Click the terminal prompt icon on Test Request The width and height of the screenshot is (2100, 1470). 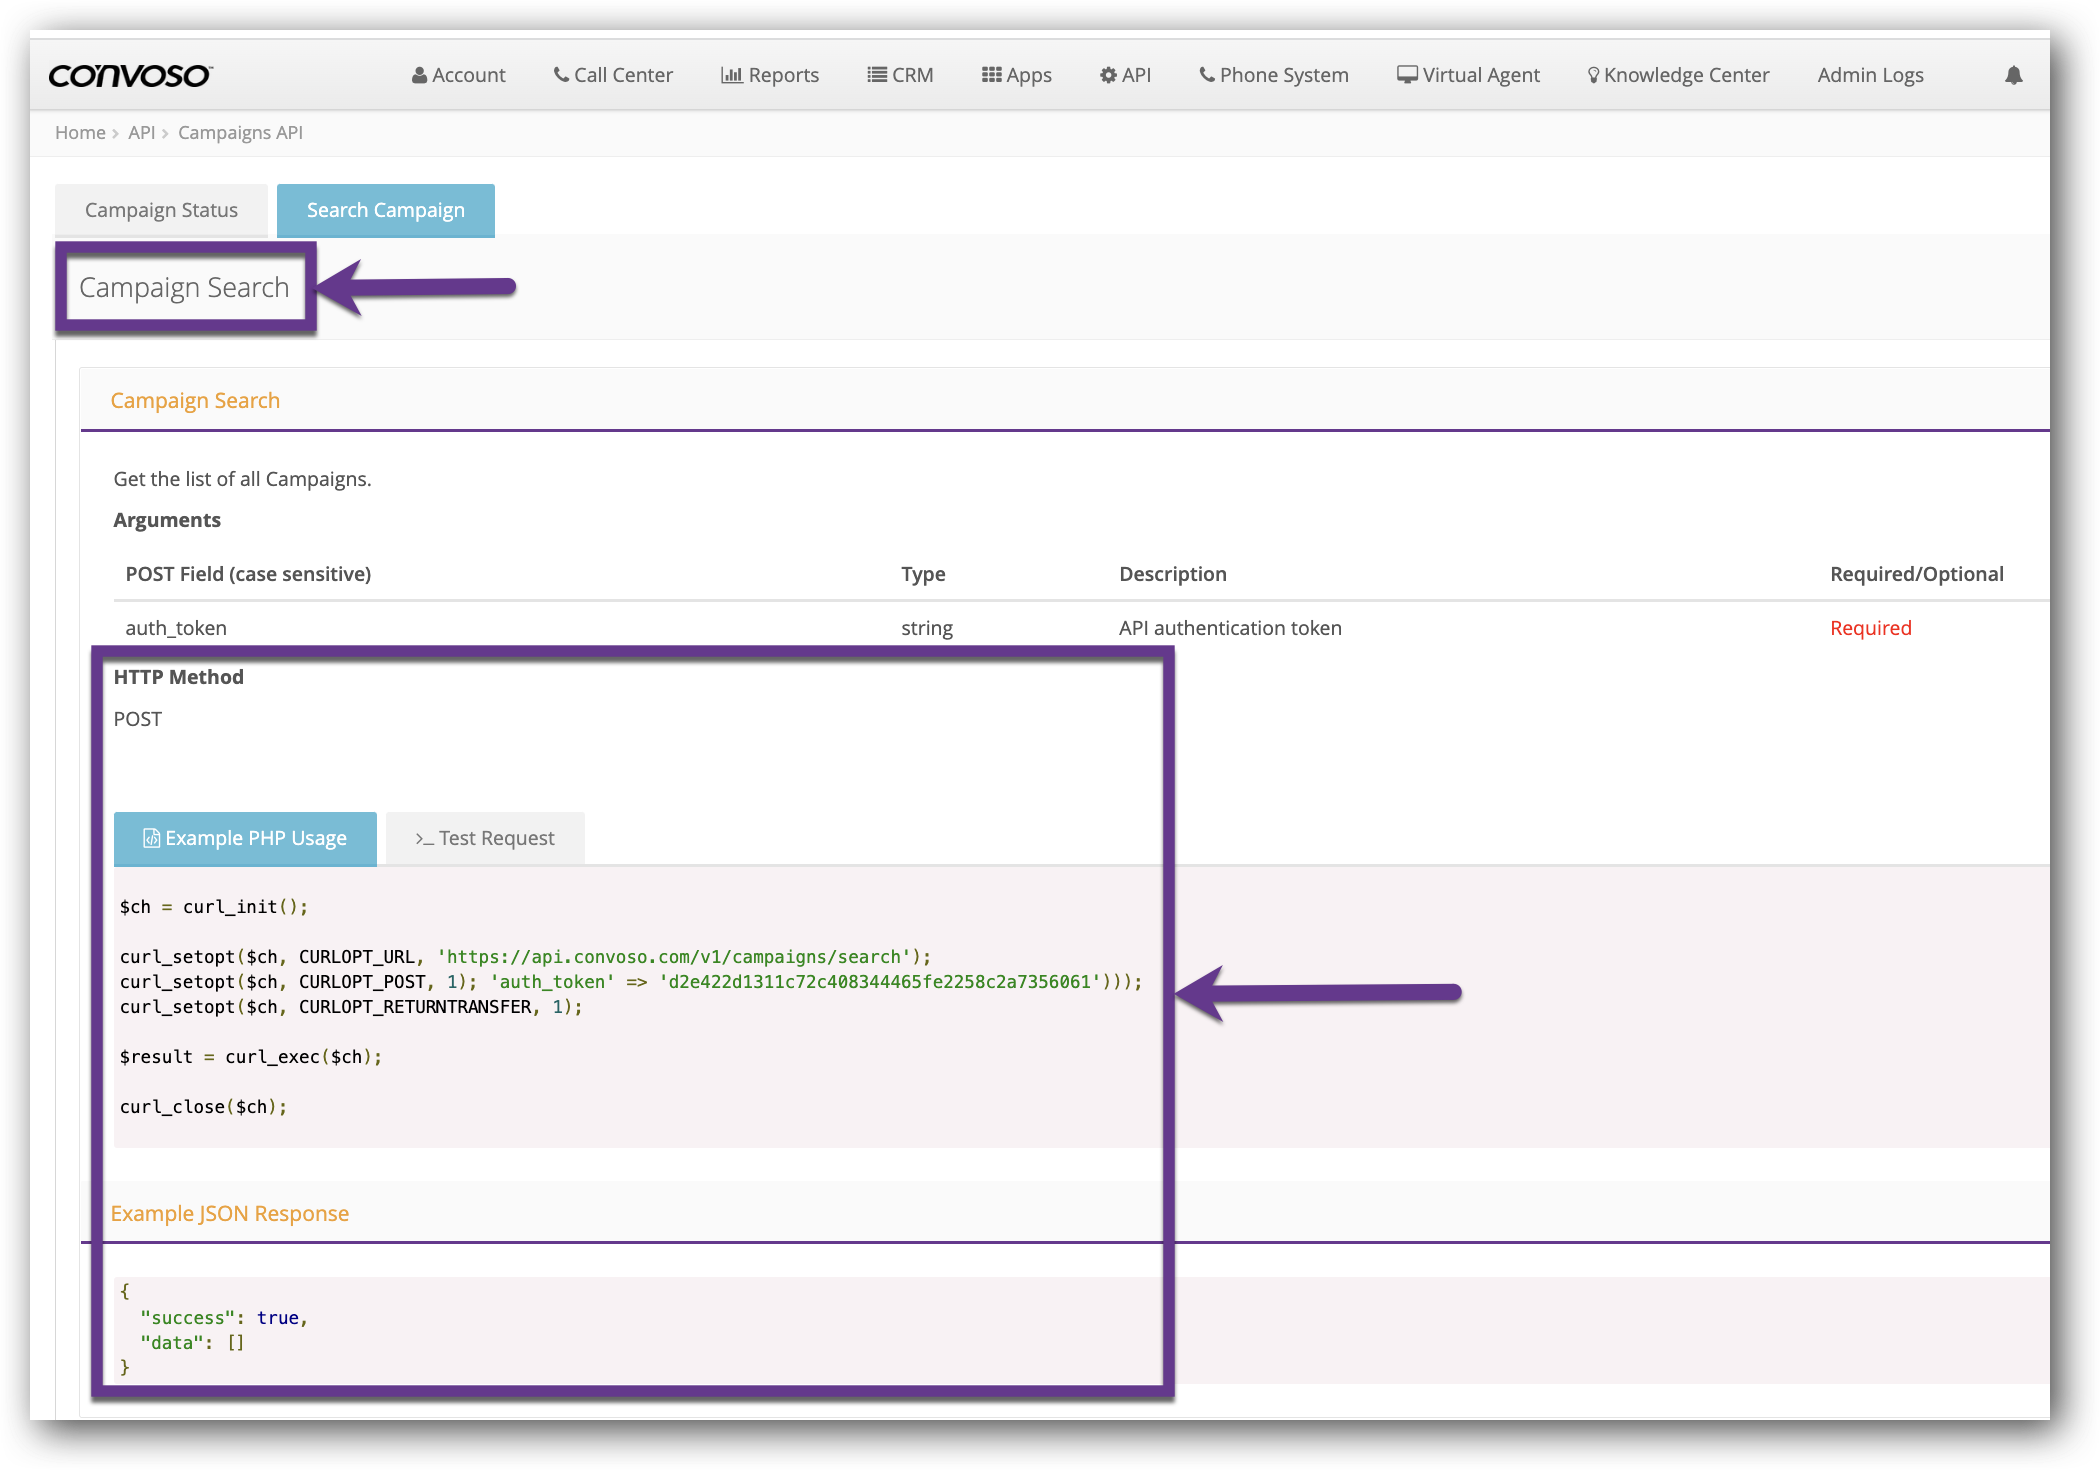(424, 839)
